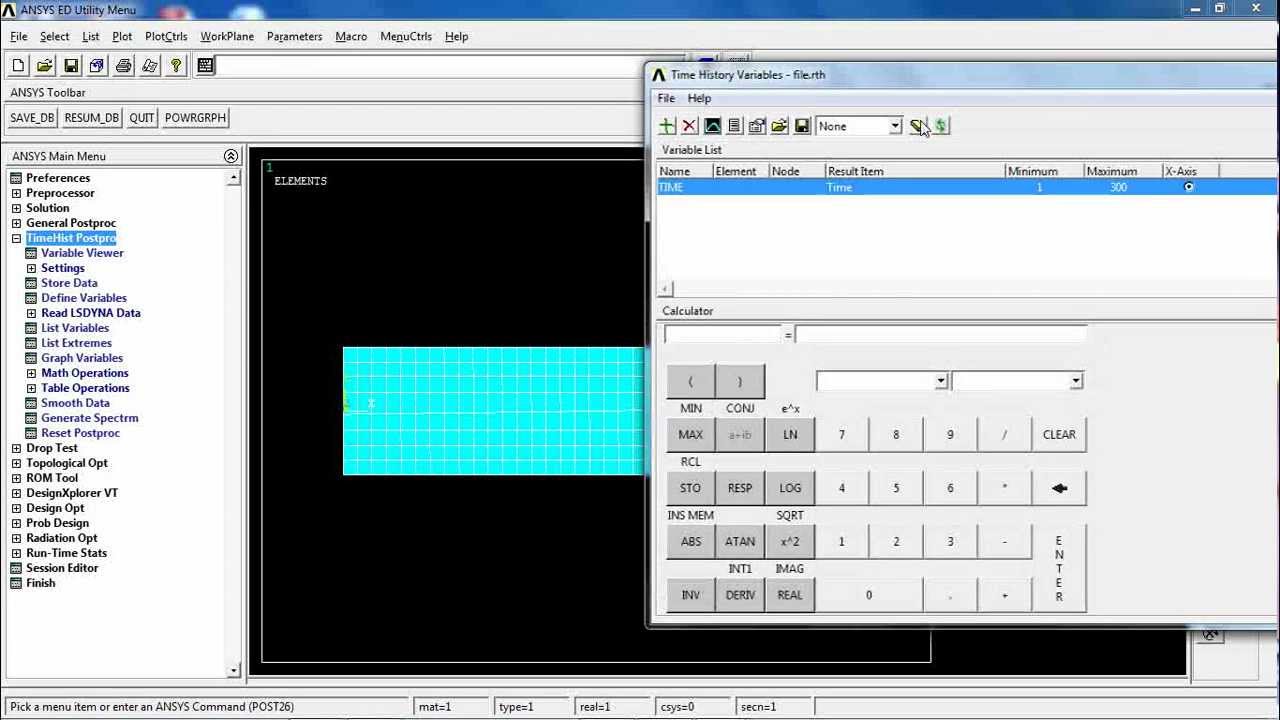Screen dimensions: 1280x720
Task: Open the None overlay data dropdown
Action: pyautogui.click(x=895, y=126)
